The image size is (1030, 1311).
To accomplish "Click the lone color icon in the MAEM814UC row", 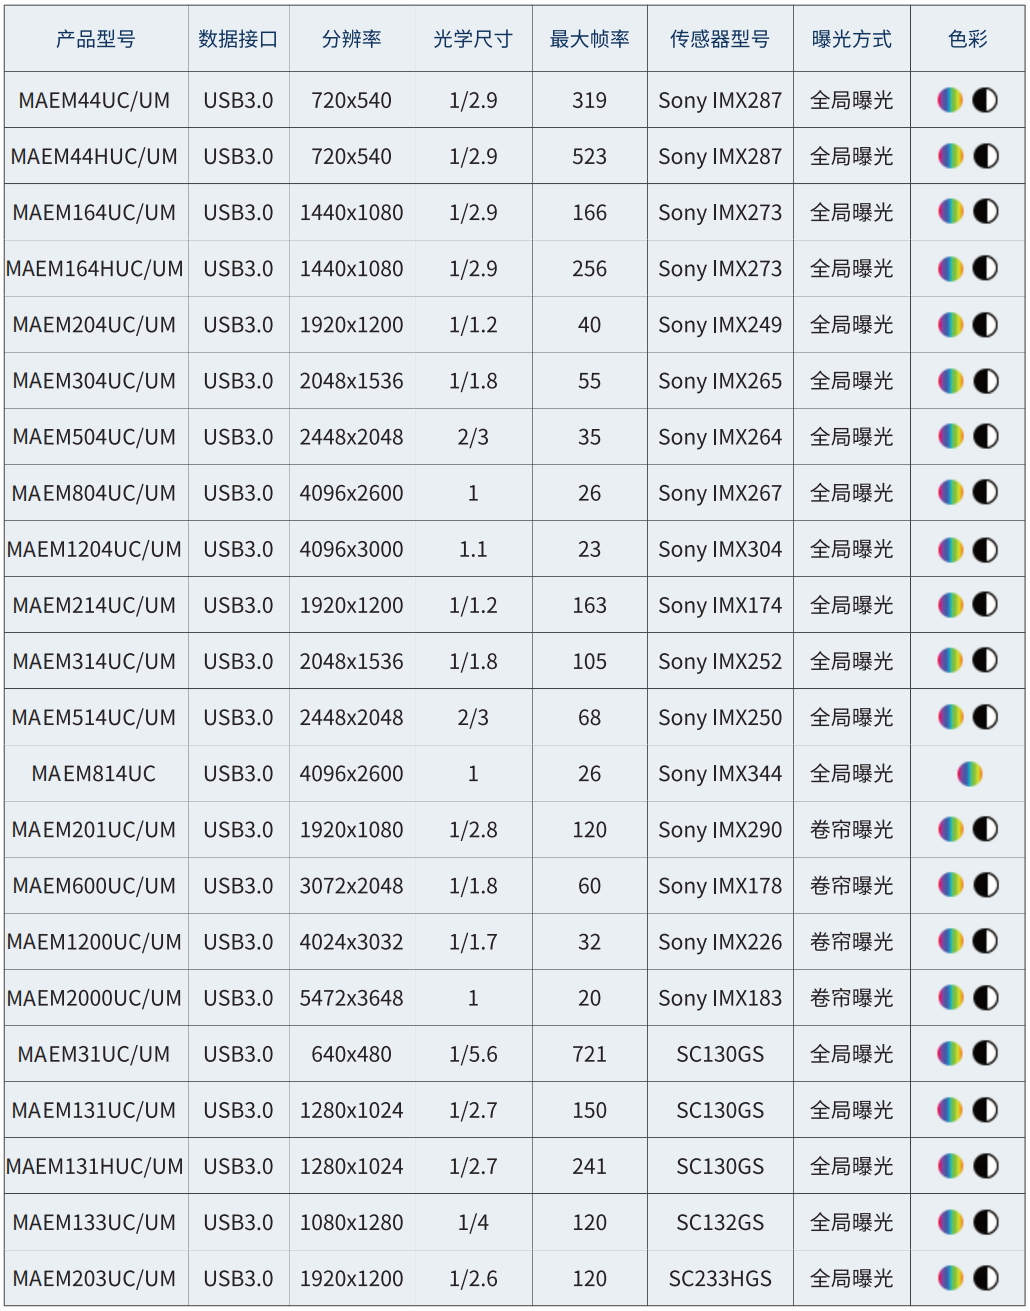I will 969,774.
